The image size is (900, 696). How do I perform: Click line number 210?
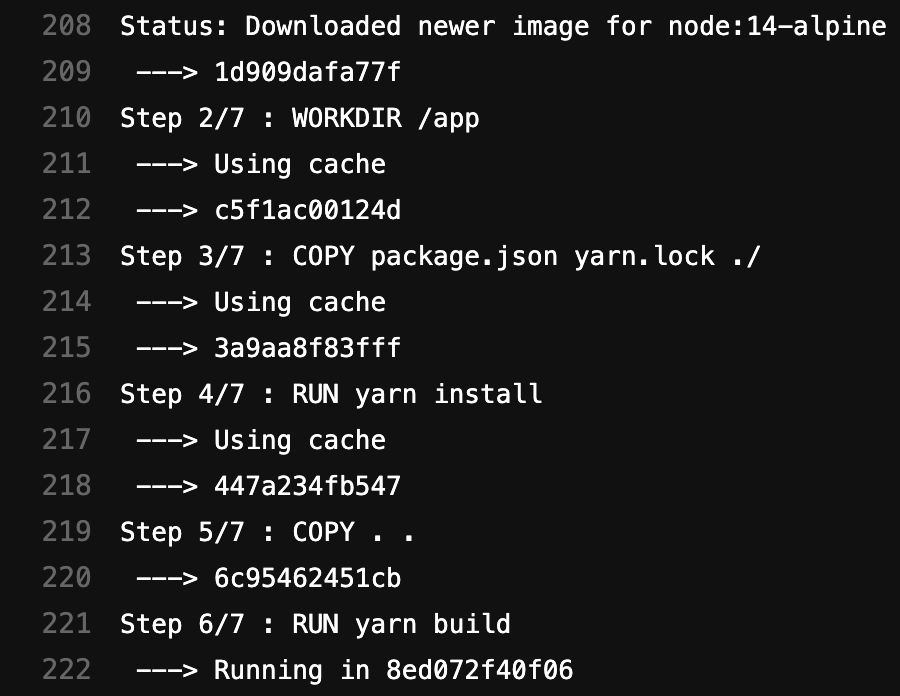[x=66, y=118]
